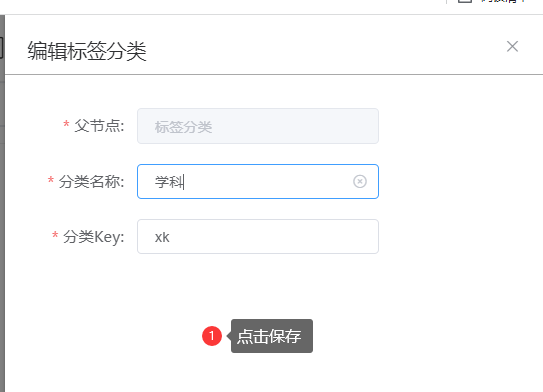The height and width of the screenshot is (392, 543).
Task: Click the cut-off icon above the dialog
Action: [x=465, y=1]
